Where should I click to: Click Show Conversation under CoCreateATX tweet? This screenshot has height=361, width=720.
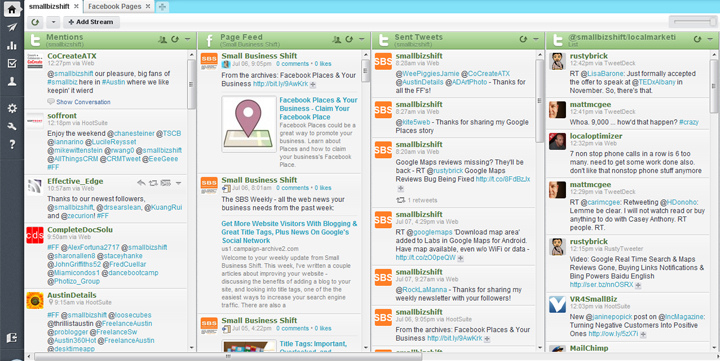pyautogui.click(x=83, y=102)
